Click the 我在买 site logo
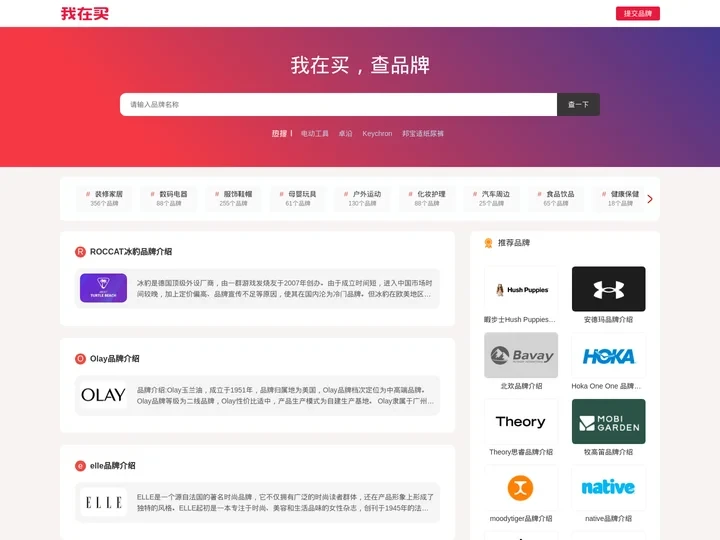The image size is (720, 540). [85, 14]
